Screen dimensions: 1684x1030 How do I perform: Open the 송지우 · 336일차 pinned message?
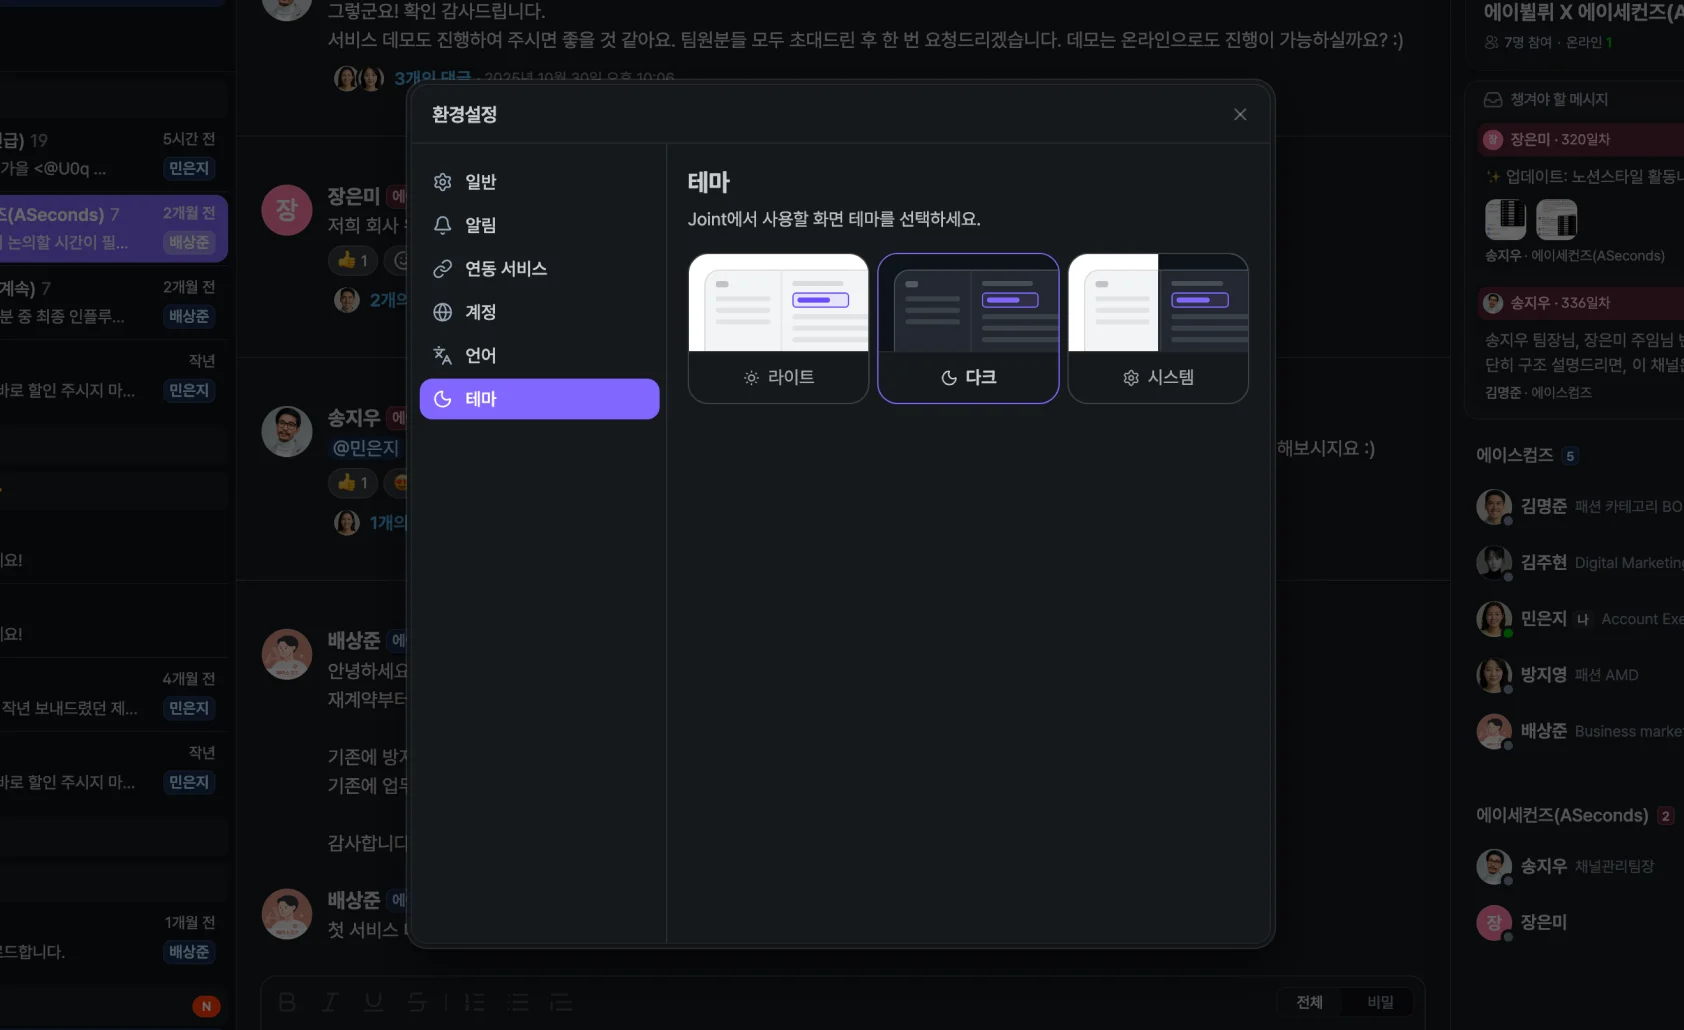(x=1580, y=302)
